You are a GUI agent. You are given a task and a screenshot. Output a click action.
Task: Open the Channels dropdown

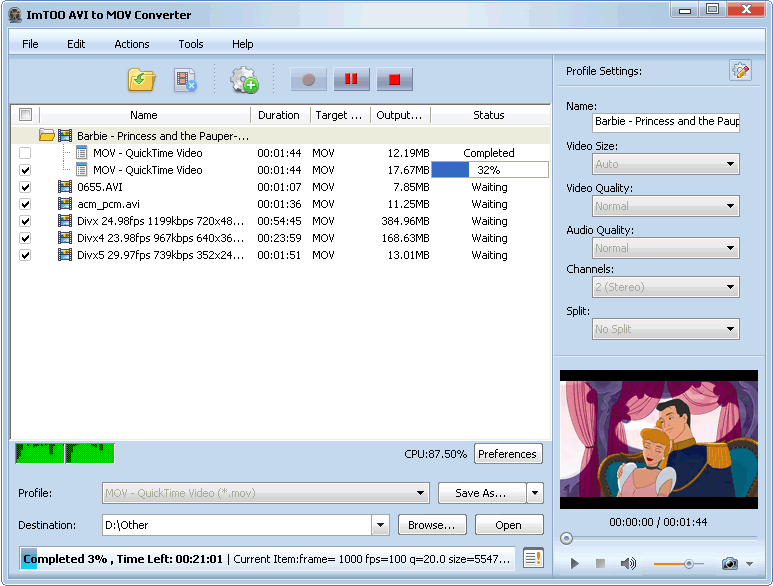(x=666, y=287)
